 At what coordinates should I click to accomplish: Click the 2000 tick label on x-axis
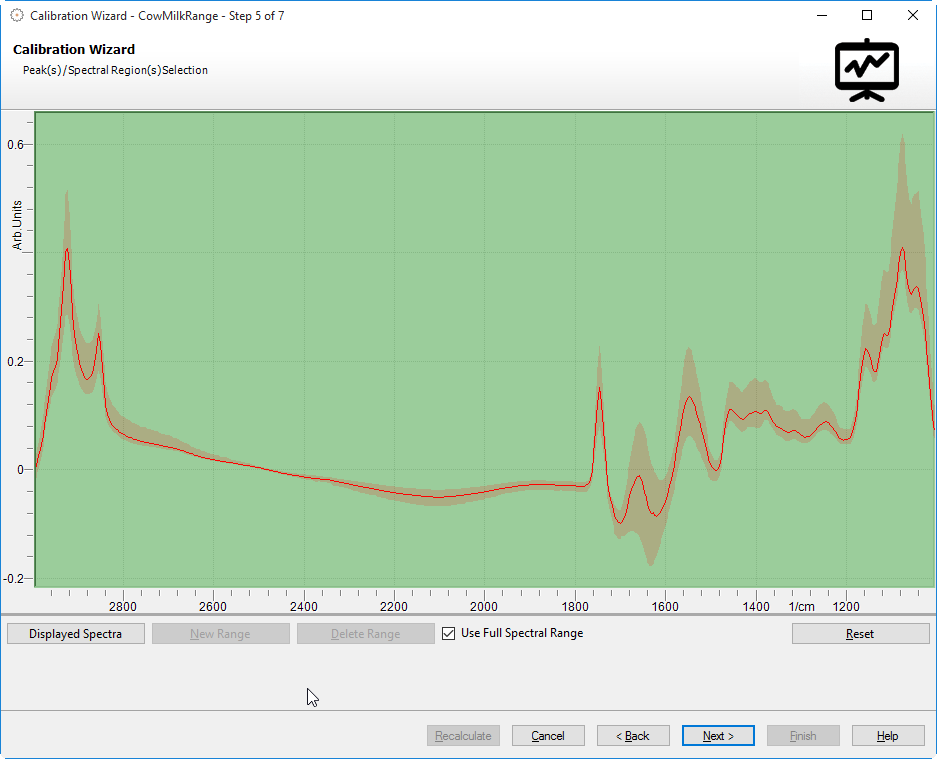[484, 606]
